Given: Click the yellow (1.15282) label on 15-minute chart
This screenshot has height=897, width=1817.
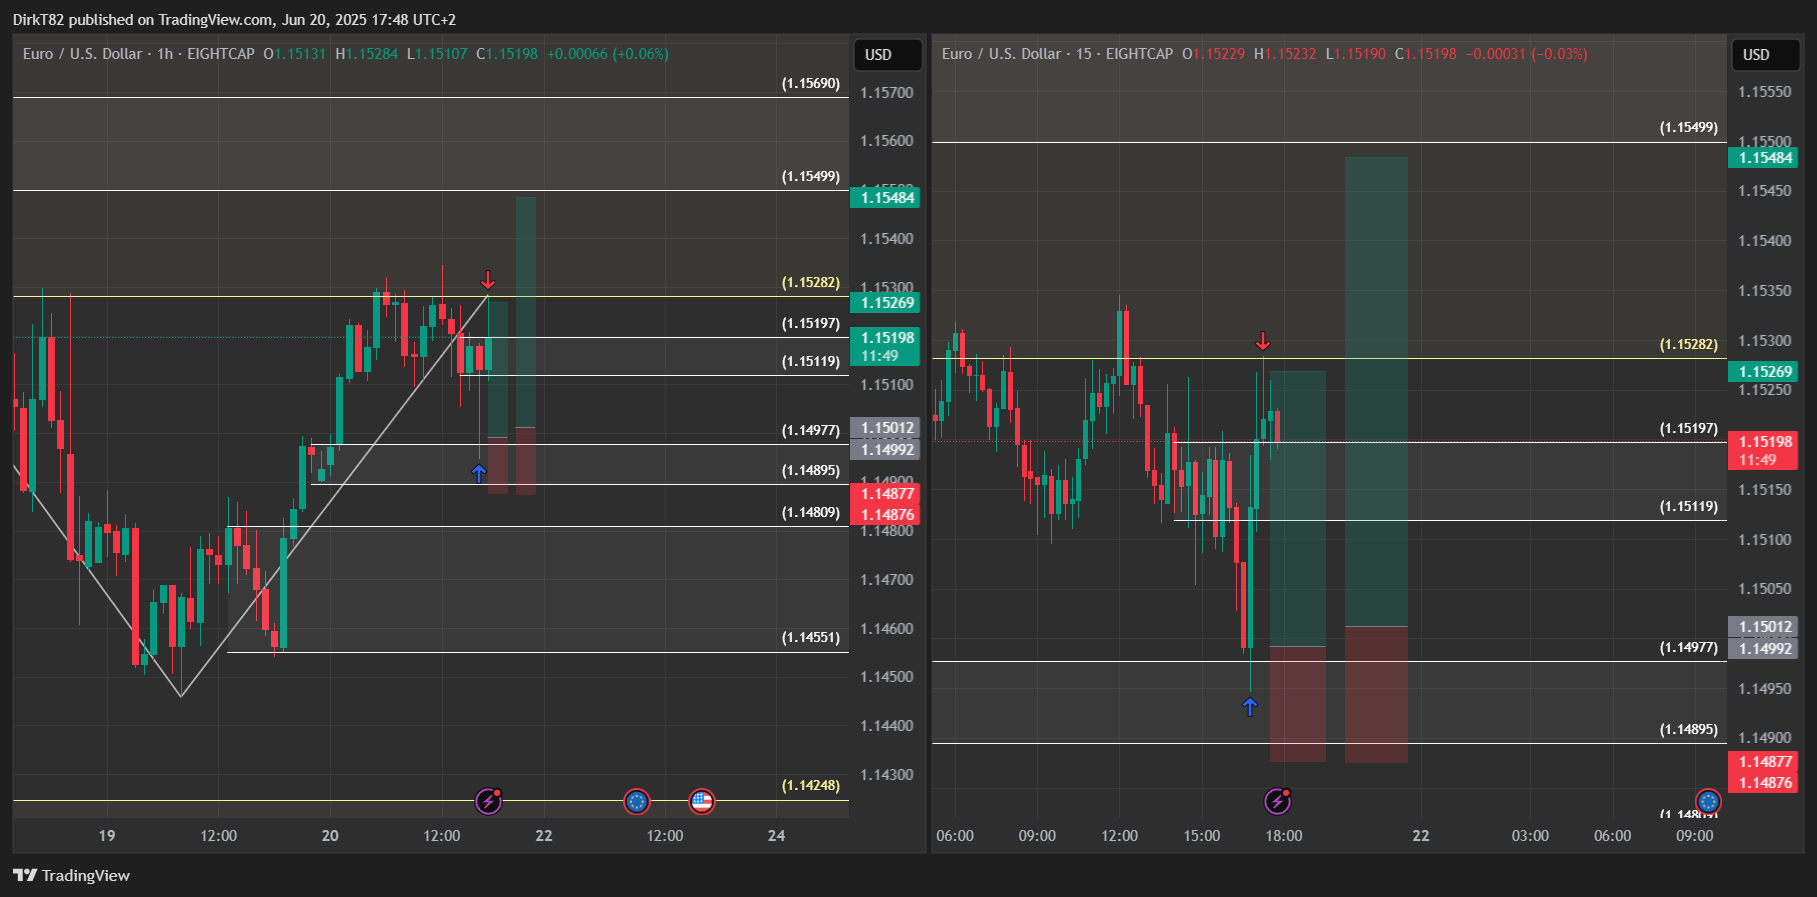Looking at the screenshot, I should pos(1689,345).
